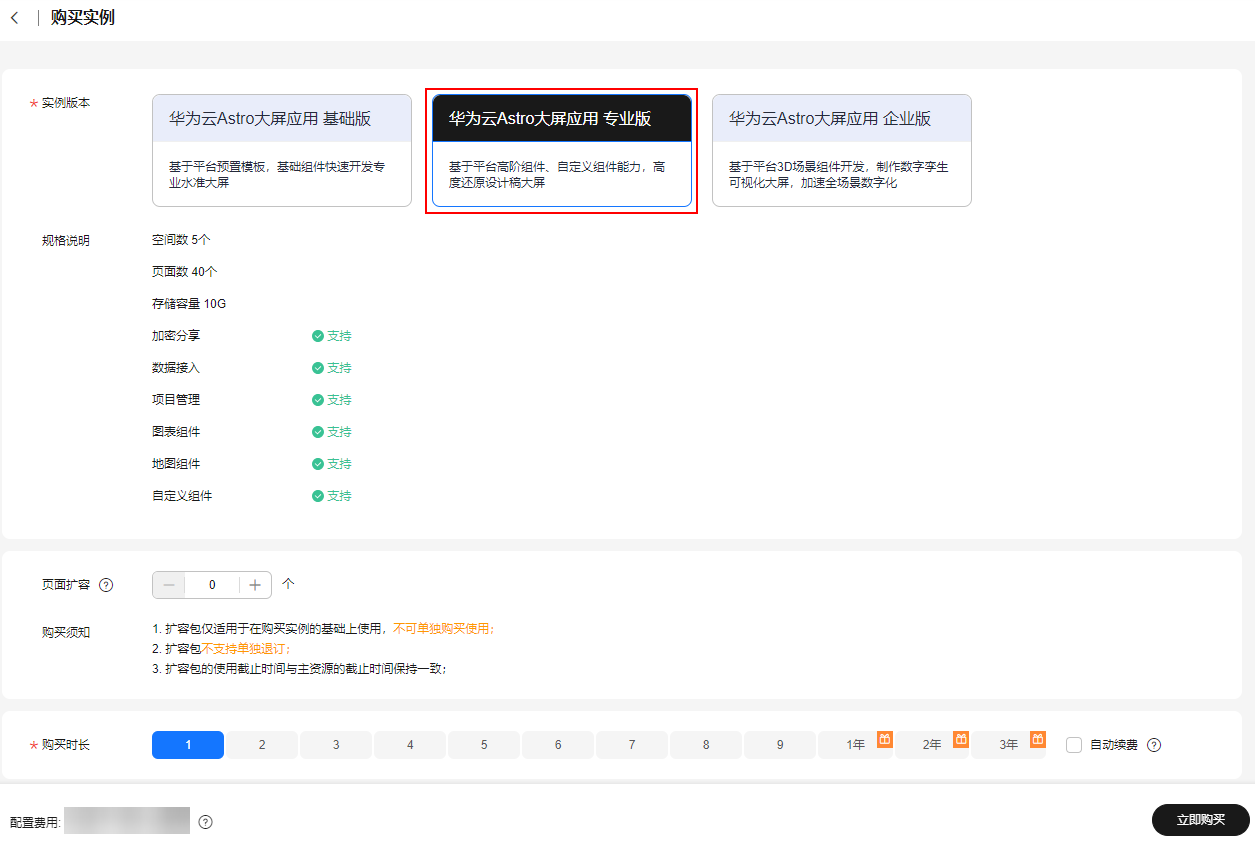1255x844 pixels.
Task: Click the 规格说明 label
Action: [x=66, y=240]
